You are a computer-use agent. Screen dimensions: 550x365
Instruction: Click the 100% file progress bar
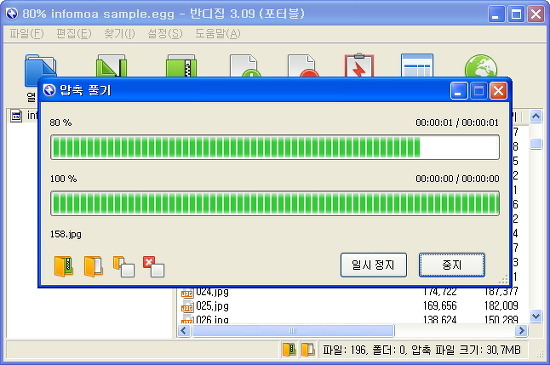pyautogui.click(x=275, y=203)
